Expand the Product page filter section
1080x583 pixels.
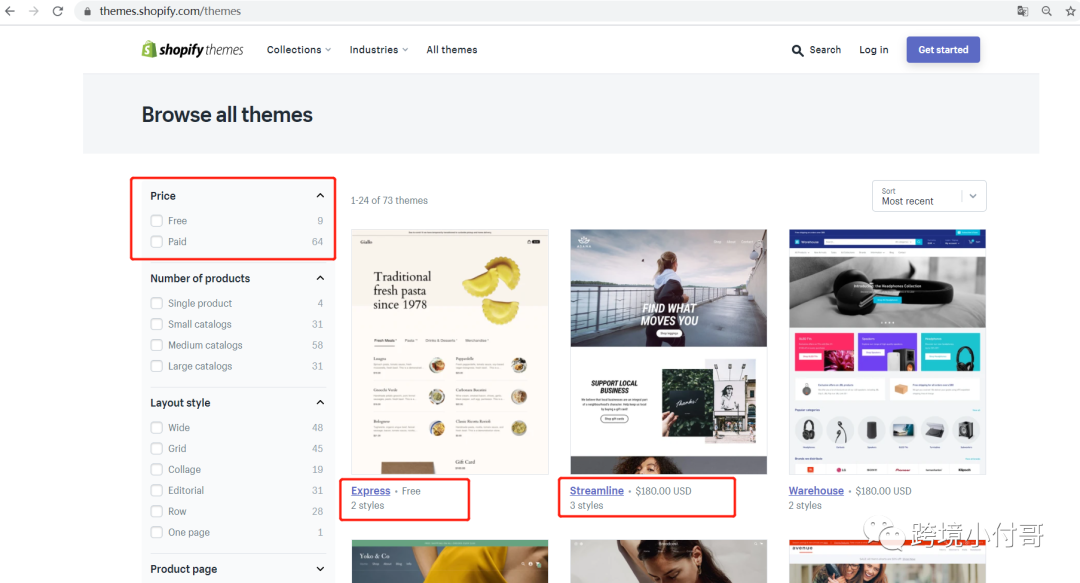coord(320,569)
